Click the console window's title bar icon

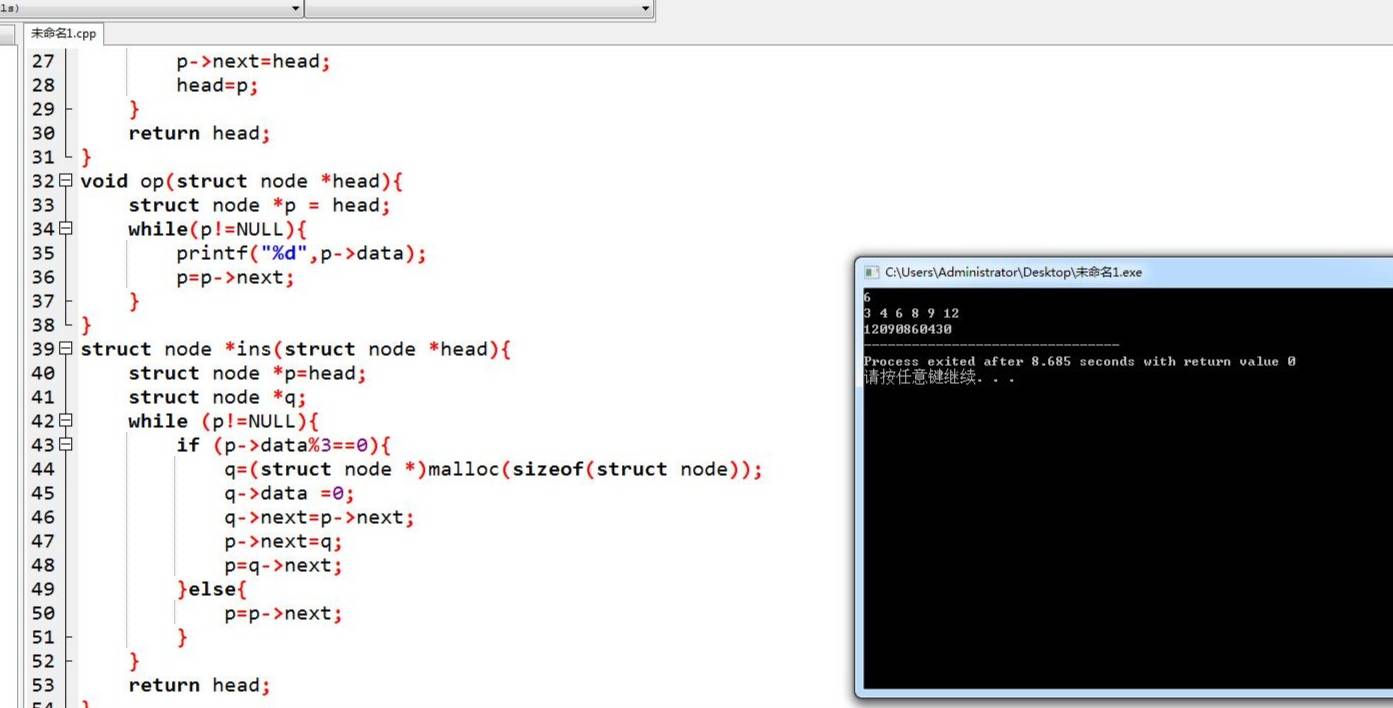871,272
